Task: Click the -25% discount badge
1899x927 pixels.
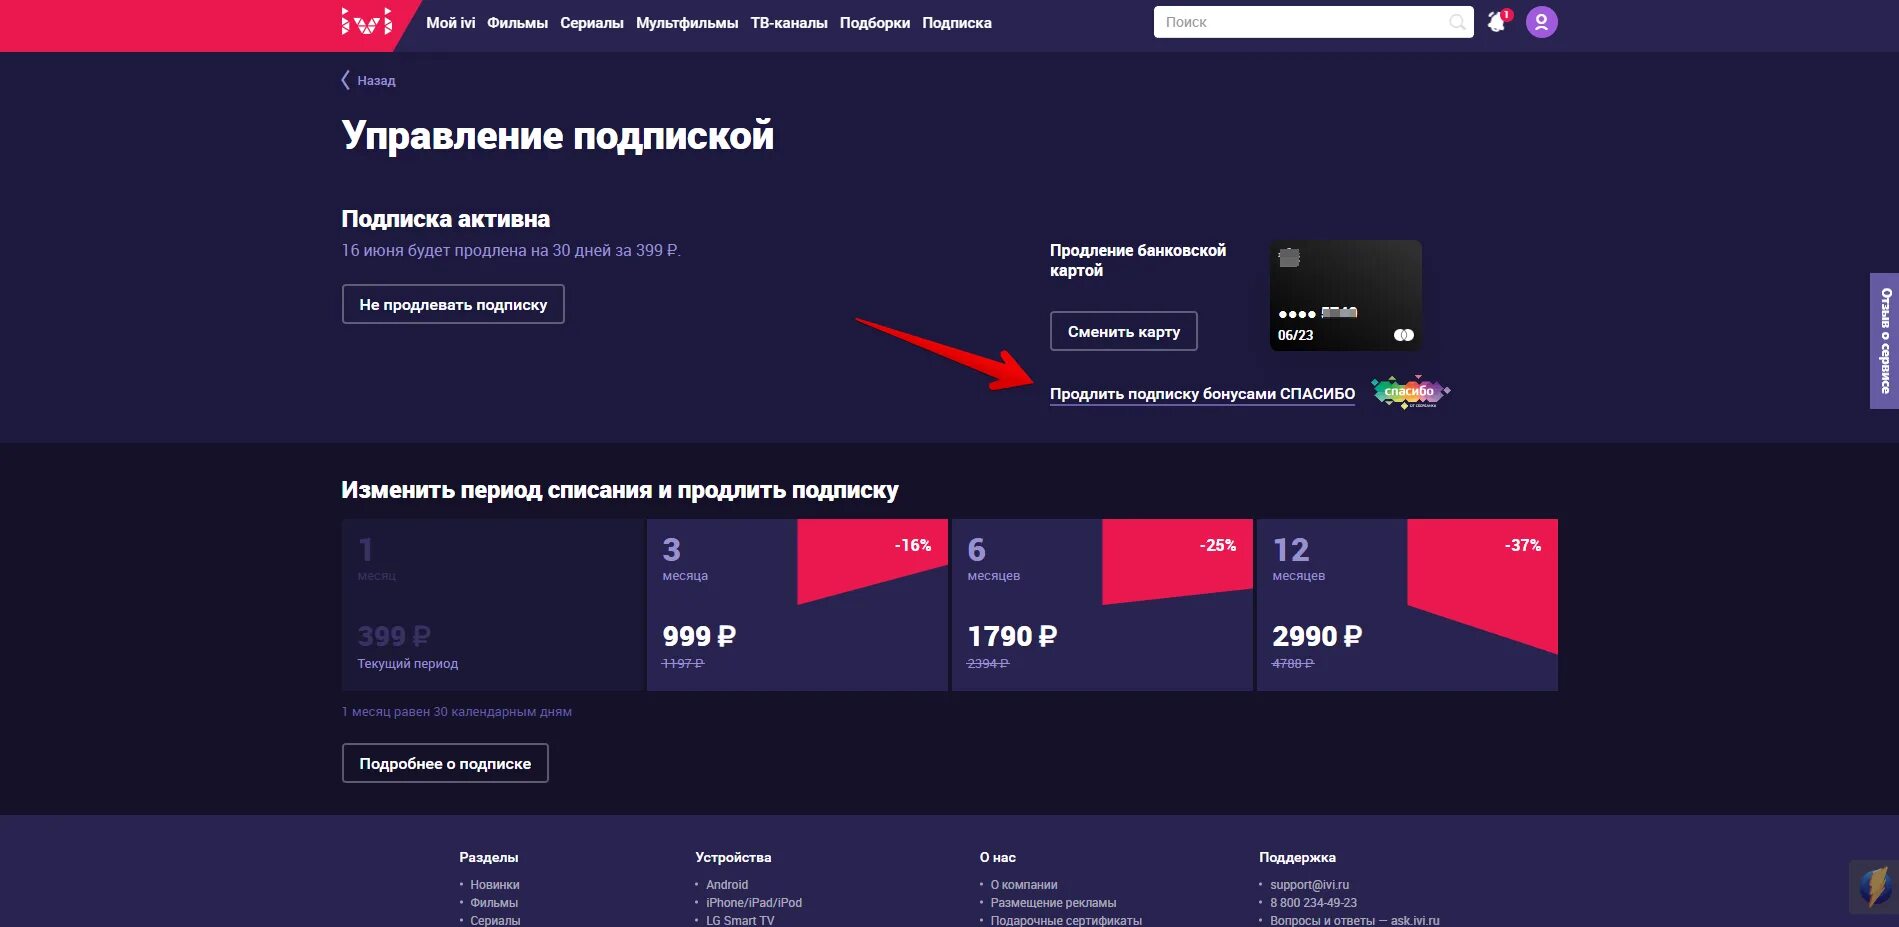Action: click(x=1217, y=545)
